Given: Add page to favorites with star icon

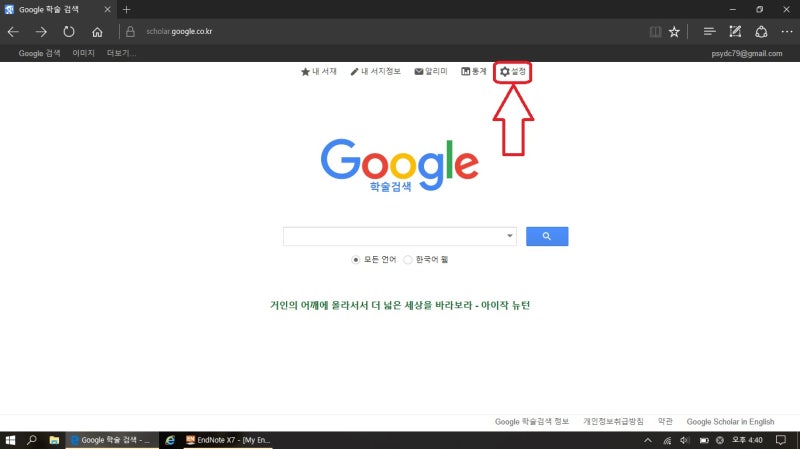Looking at the screenshot, I should click(x=674, y=32).
